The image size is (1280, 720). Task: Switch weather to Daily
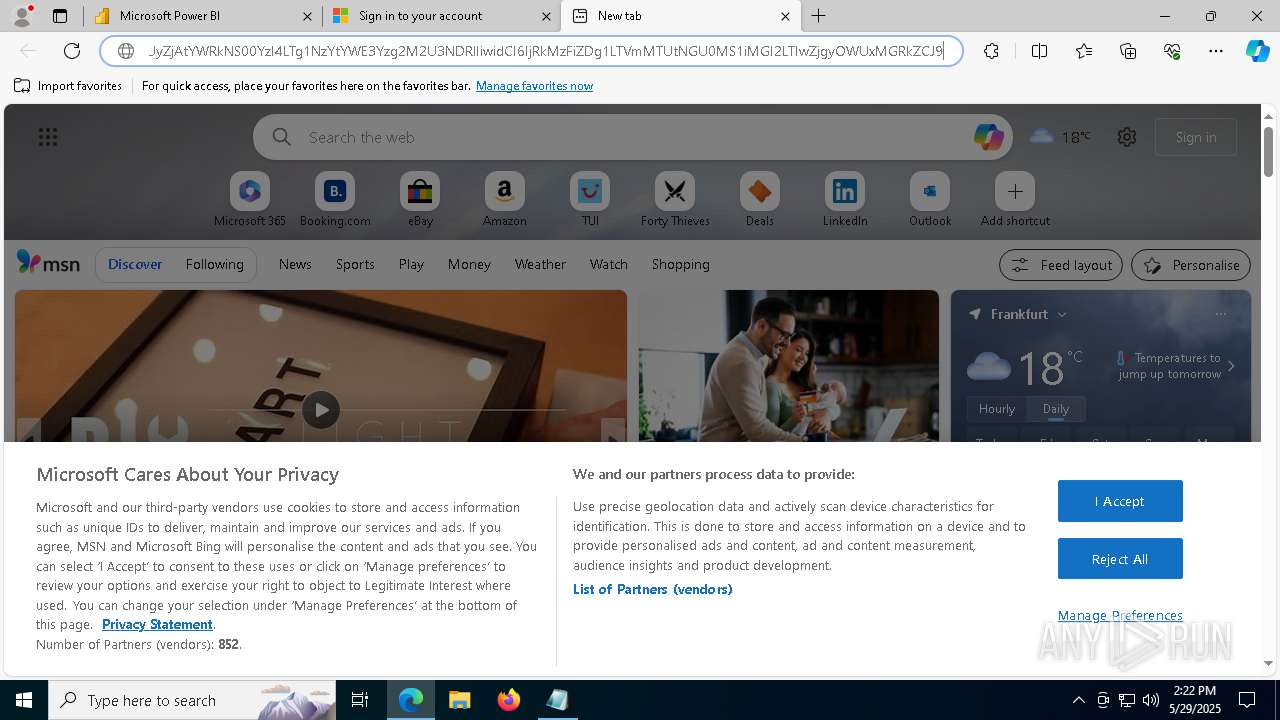pyautogui.click(x=1056, y=409)
